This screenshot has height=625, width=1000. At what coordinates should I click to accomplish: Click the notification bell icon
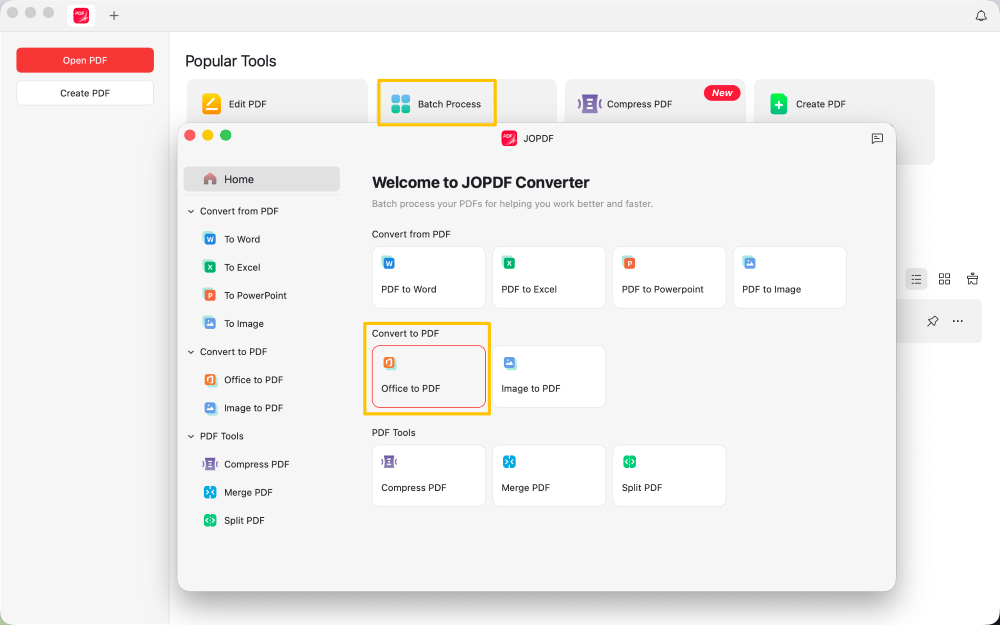[x=981, y=16]
